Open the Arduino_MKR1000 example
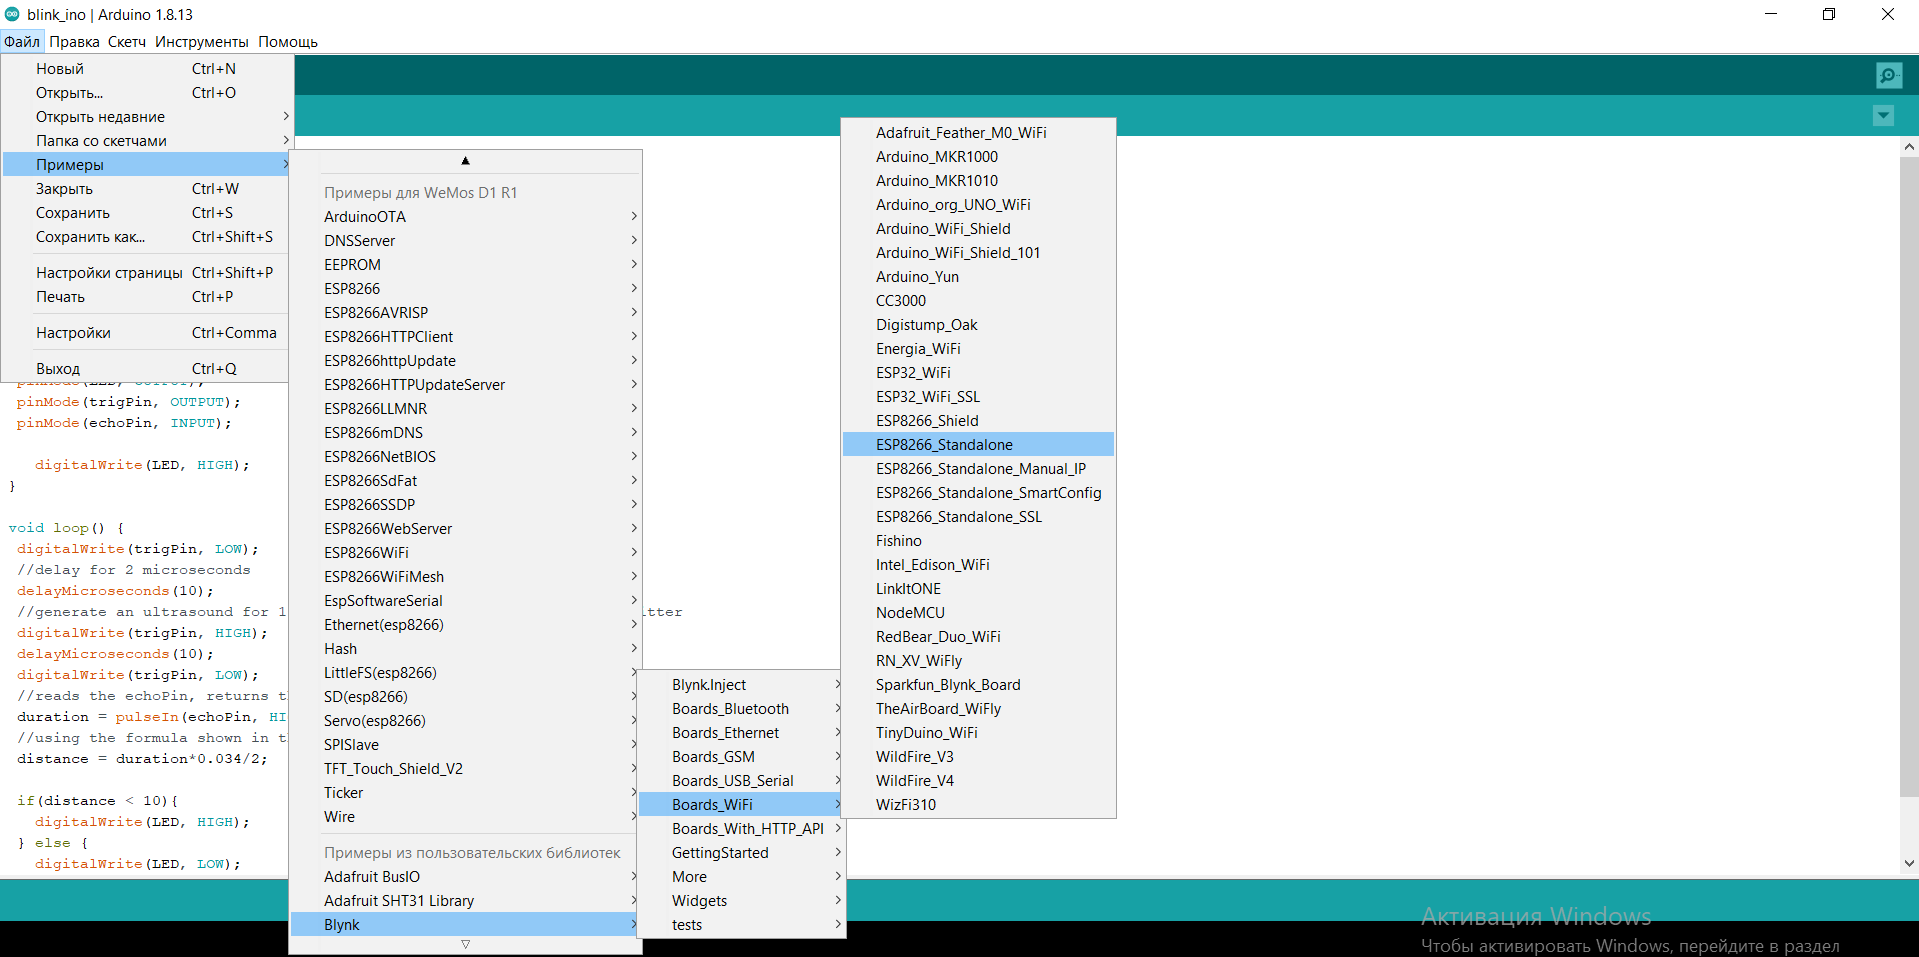This screenshot has height=957, width=1919. click(x=978, y=157)
